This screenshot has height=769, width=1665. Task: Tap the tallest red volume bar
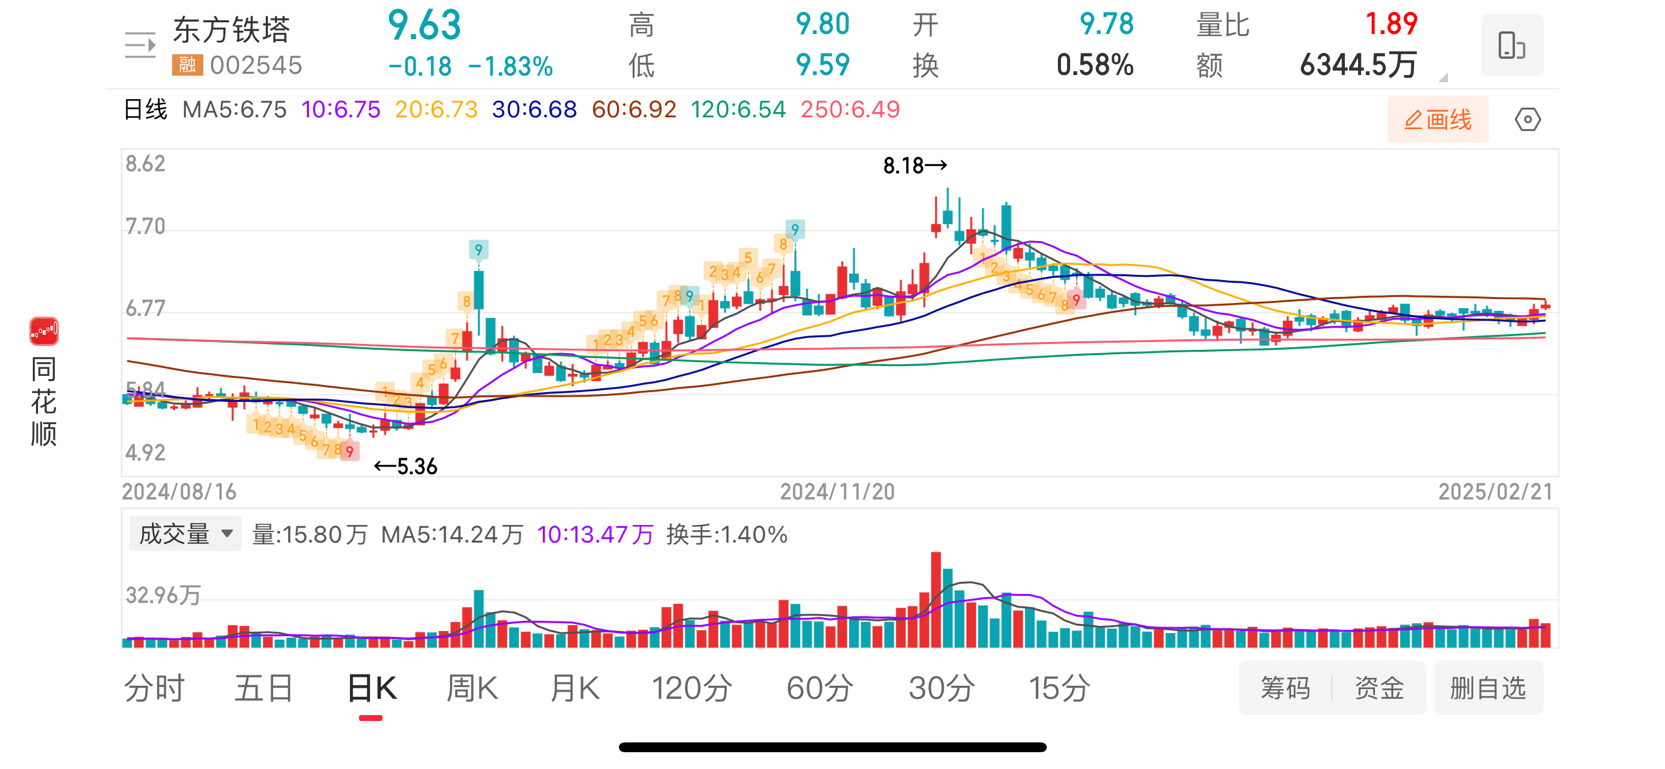pos(936,600)
